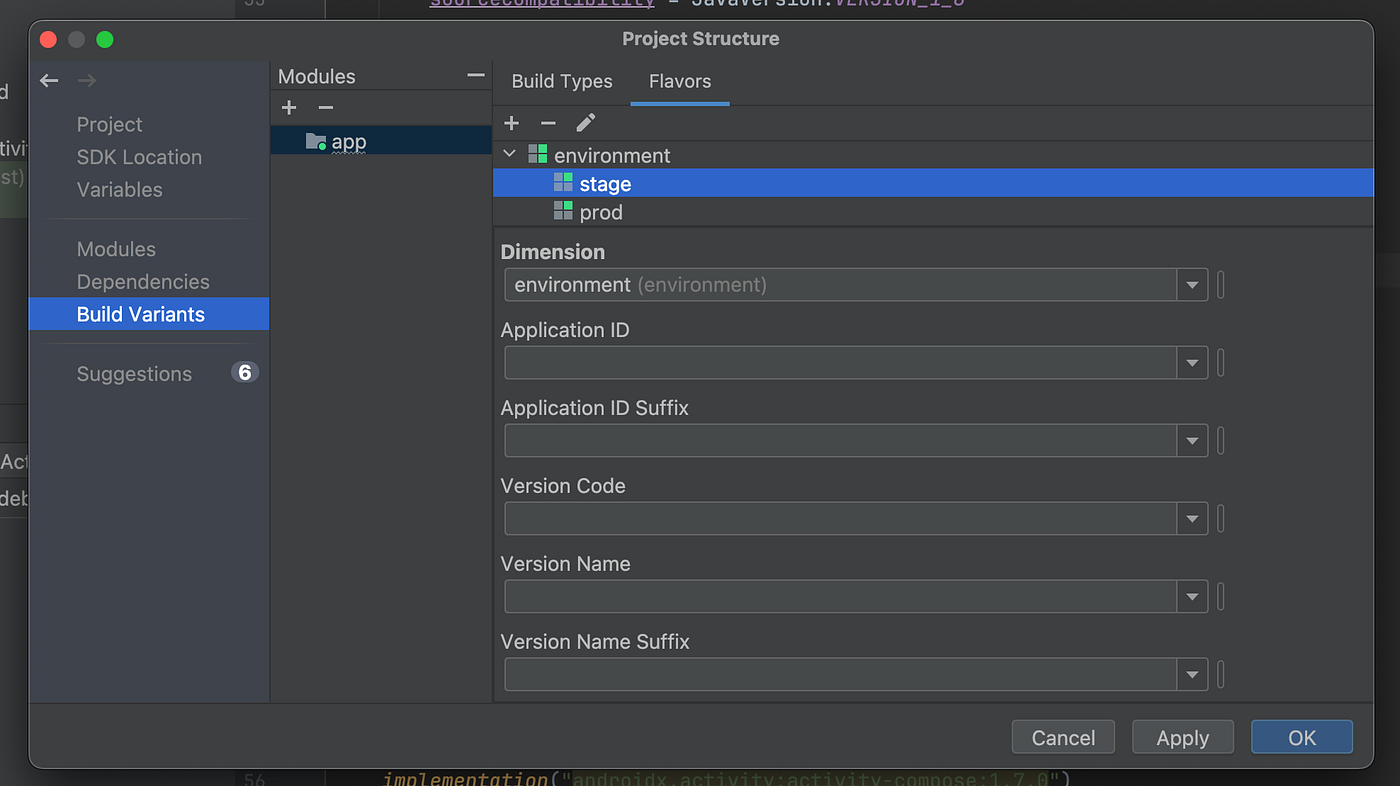Add a flavor with the plus icon
1400x786 pixels.
512,123
